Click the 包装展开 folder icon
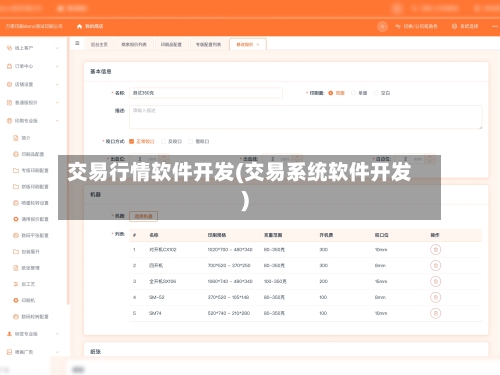Image resolution: width=500 pixels, height=375 pixels. (x=16, y=252)
